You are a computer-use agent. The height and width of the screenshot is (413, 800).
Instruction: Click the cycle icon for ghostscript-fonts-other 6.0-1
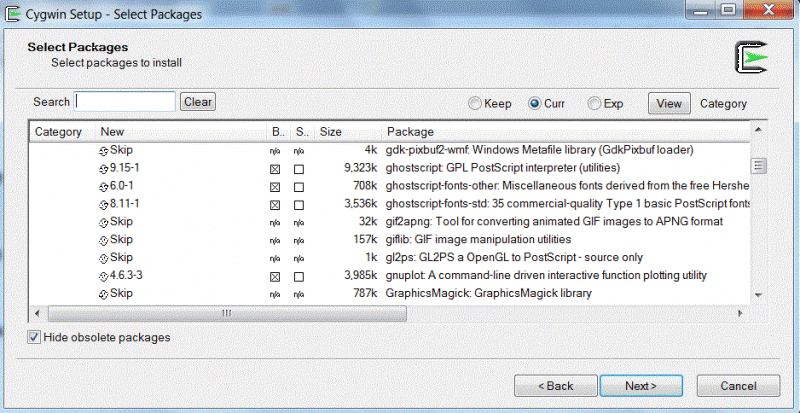(x=104, y=187)
